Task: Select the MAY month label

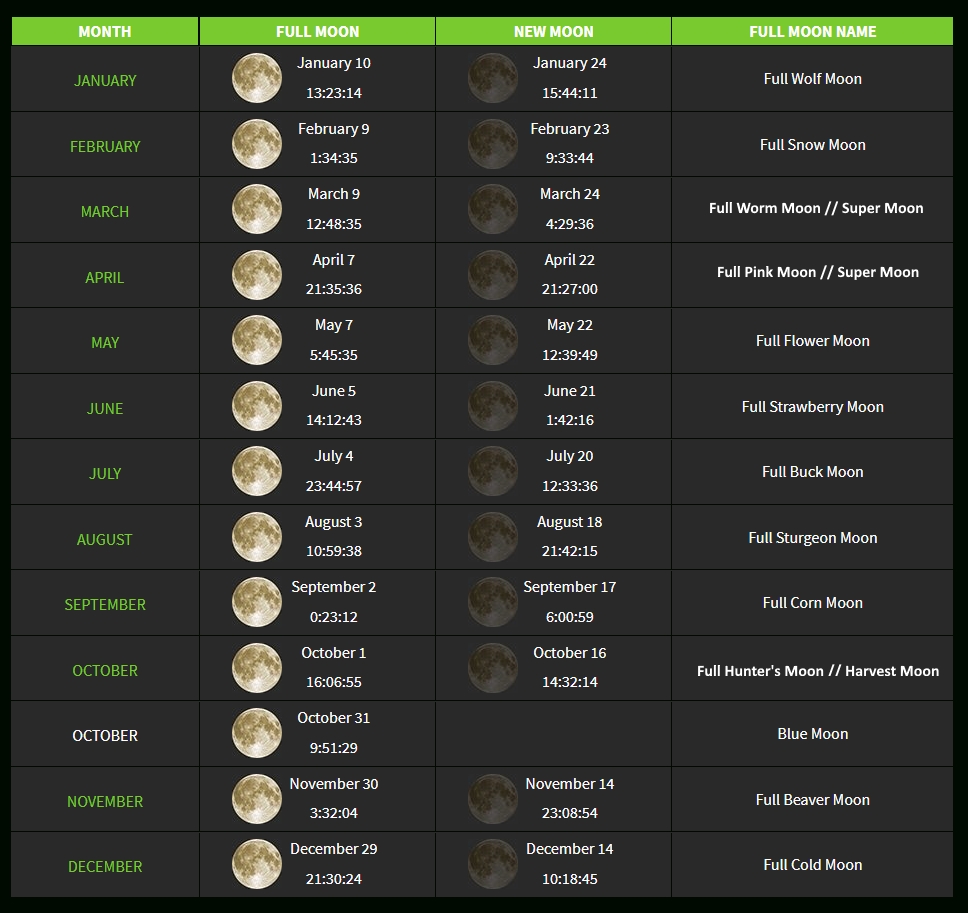Action: (105, 343)
